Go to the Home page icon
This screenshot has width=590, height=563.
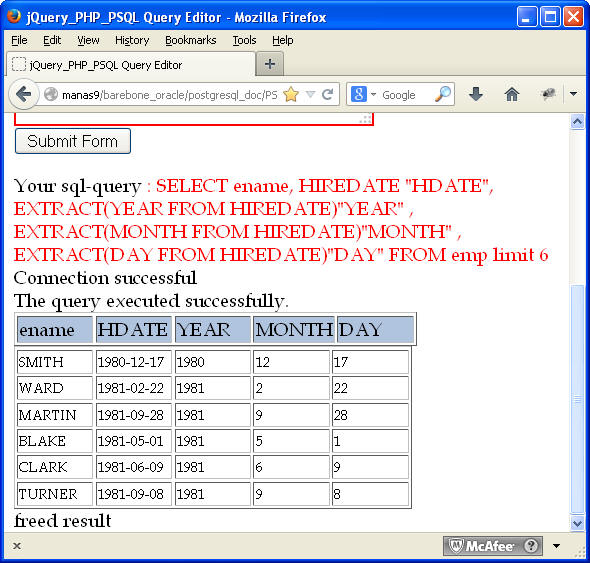pos(512,94)
